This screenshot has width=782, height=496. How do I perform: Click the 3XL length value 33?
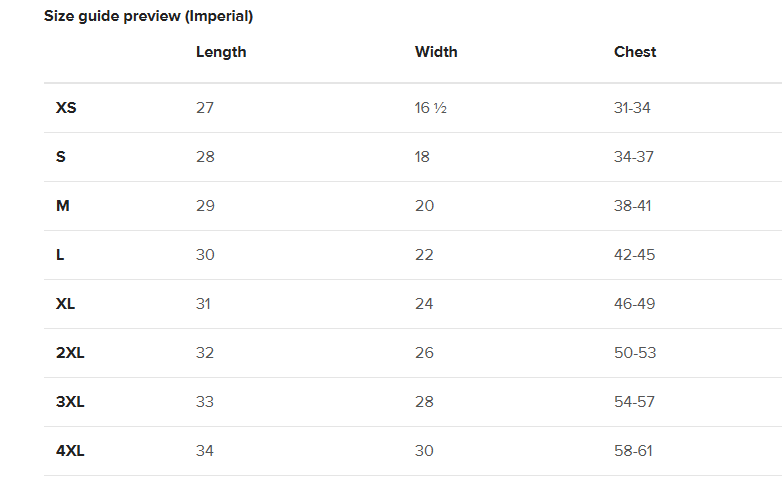(205, 402)
